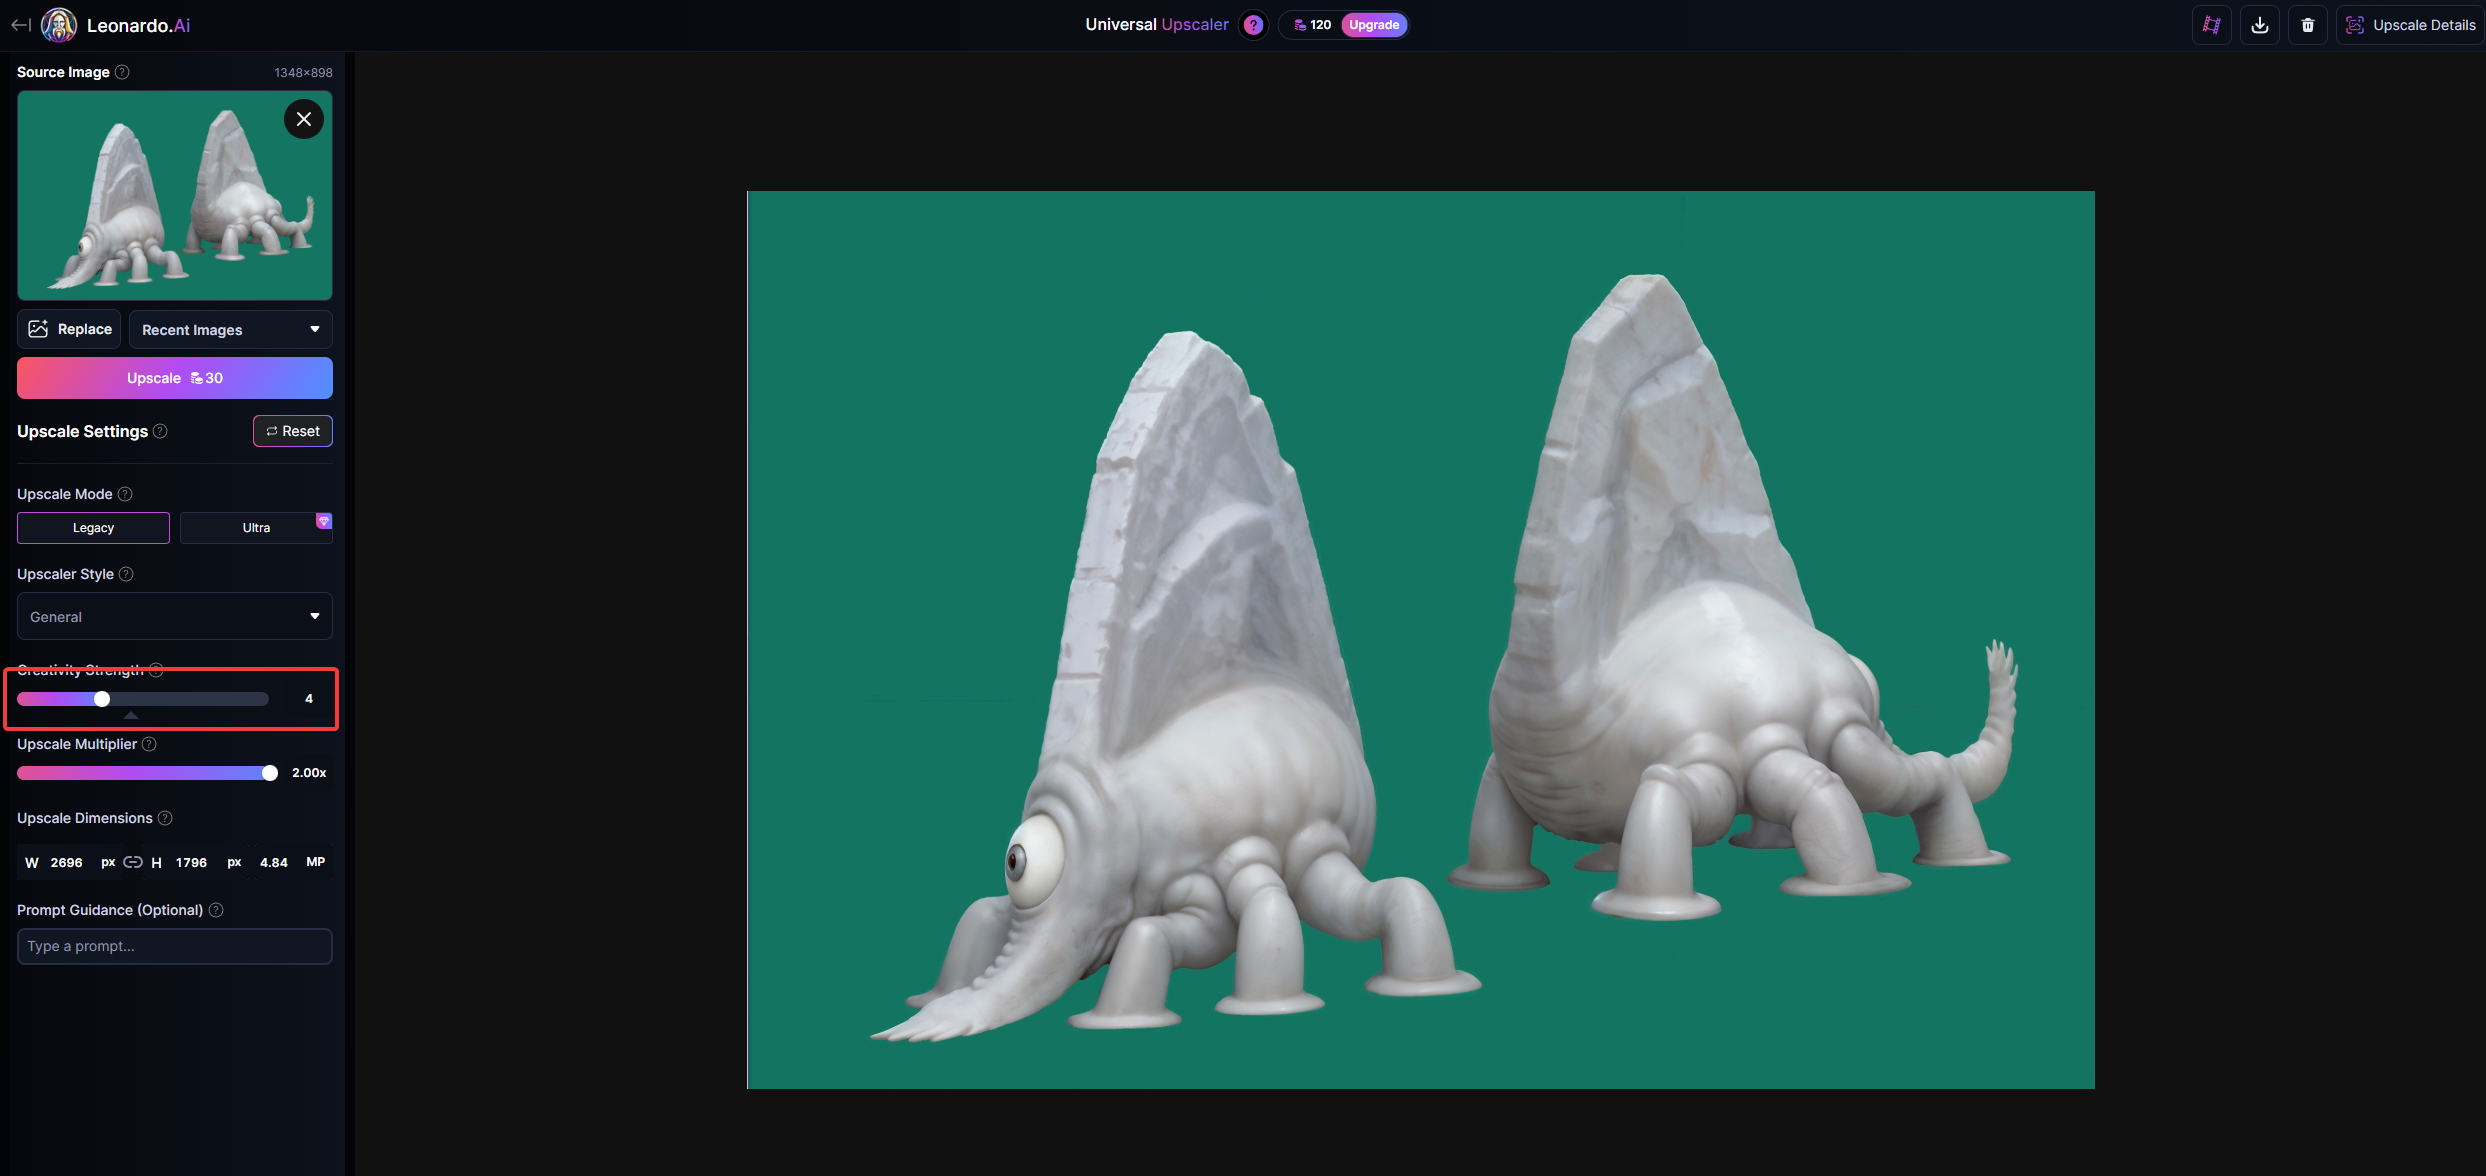Open the Leonardo.Ai profile avatar
The width and height of the screenshot is (2486, 1176).
coord(59,25)
